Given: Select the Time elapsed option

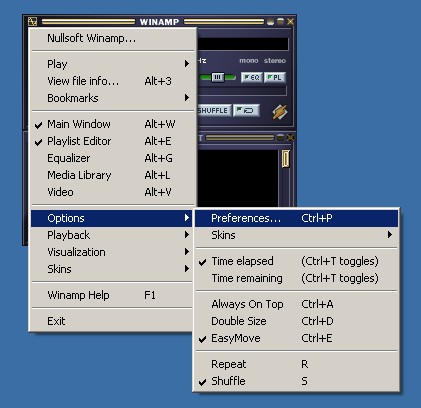Looking at the screenshot, I should (296, 261).
